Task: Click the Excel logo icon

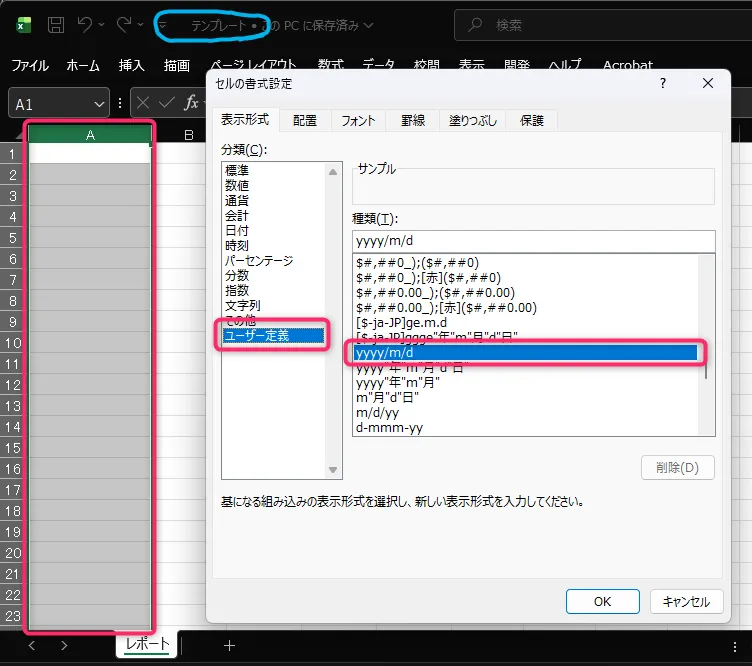Action: click(x=23, y=24)
